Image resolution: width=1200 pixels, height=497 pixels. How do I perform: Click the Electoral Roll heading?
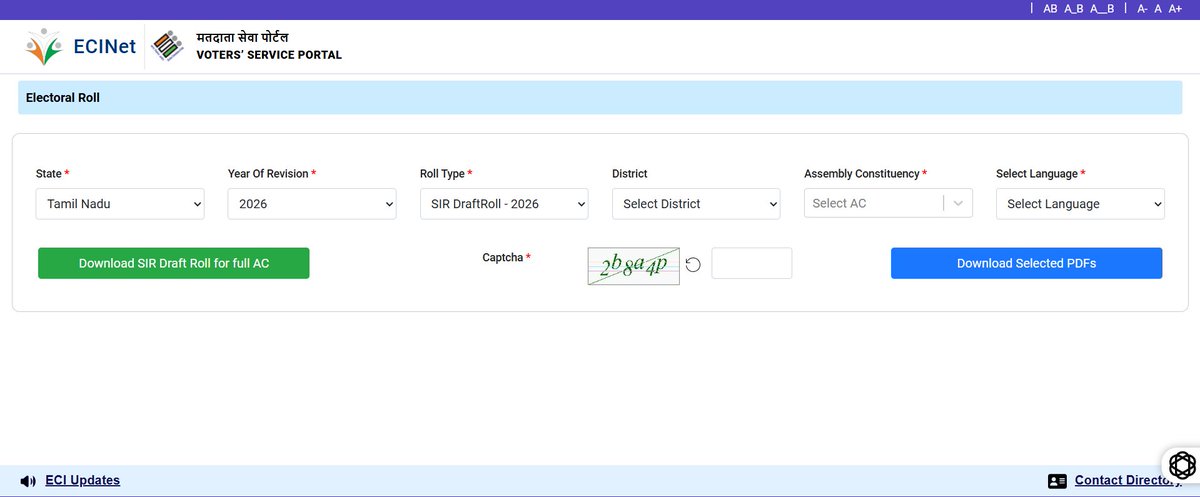63,98
